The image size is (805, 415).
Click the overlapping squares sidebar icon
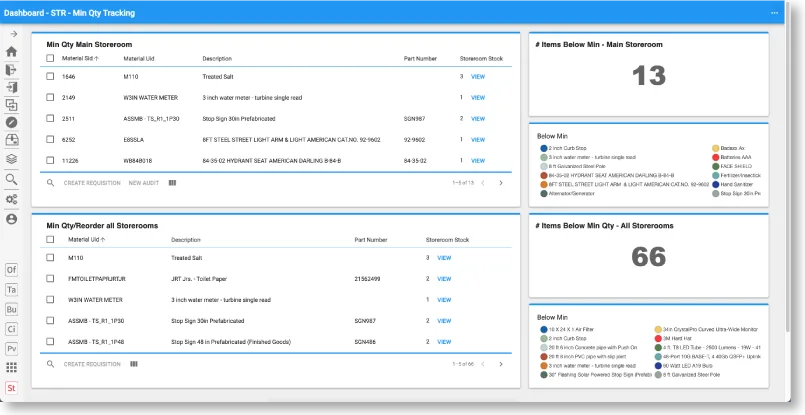point(11,105)
